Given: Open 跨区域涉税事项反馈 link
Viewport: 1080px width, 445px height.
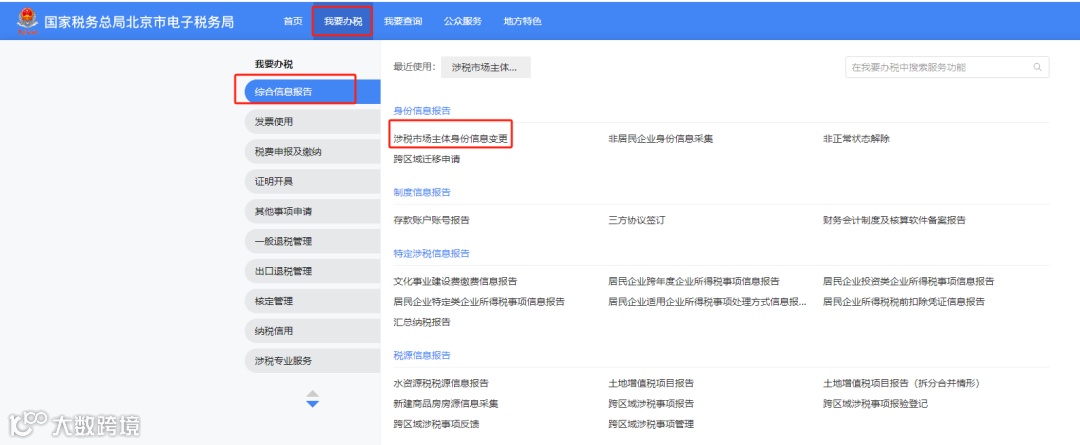Looking at the screenshot, I should (437, 424).
